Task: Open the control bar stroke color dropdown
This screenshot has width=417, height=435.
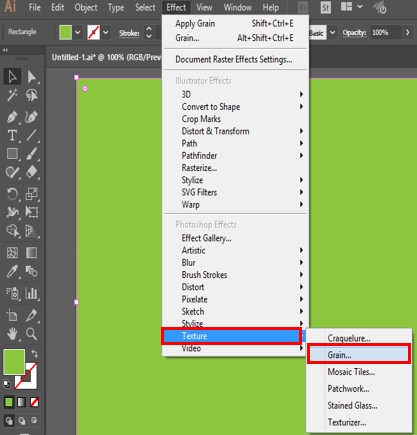Action: tap(106, 33)
